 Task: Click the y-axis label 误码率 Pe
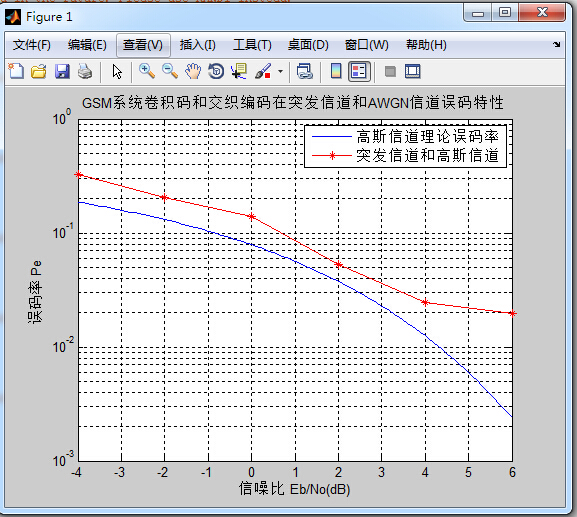(36, 292)
